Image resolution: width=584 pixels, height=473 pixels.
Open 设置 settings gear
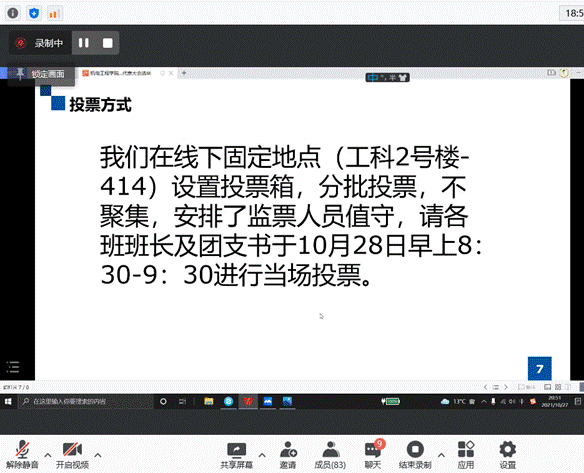(508, 454)
